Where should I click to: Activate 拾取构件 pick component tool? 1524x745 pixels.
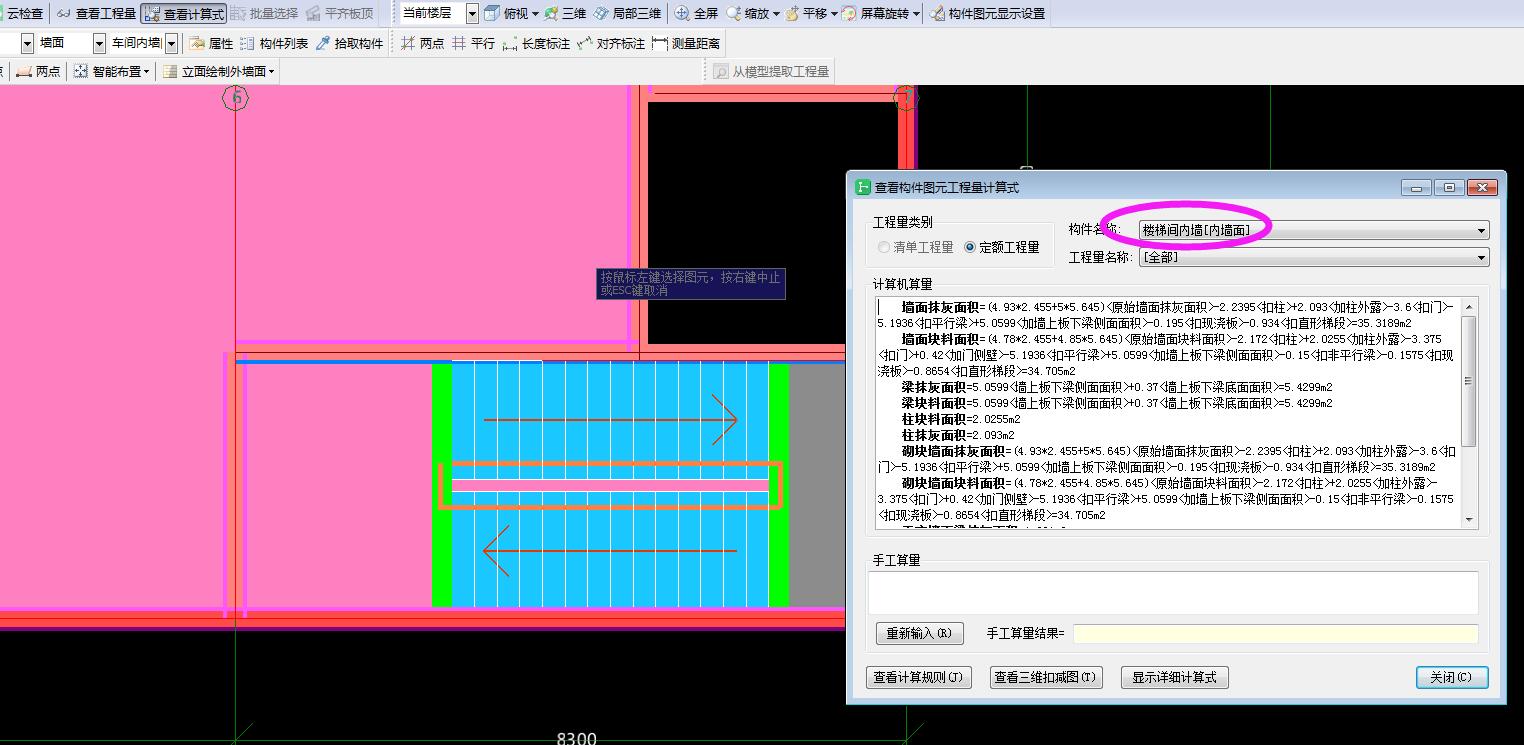coord(349,43)
